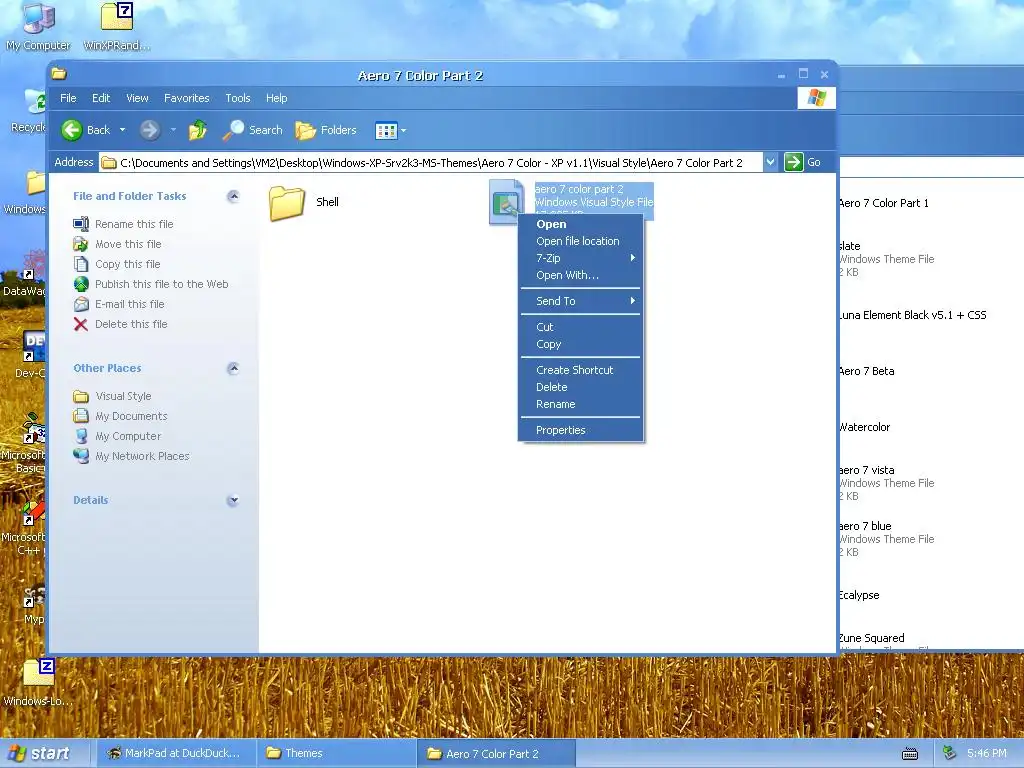
Task: Choose Properties in the context menu
Action: click(x=580, y=430)
